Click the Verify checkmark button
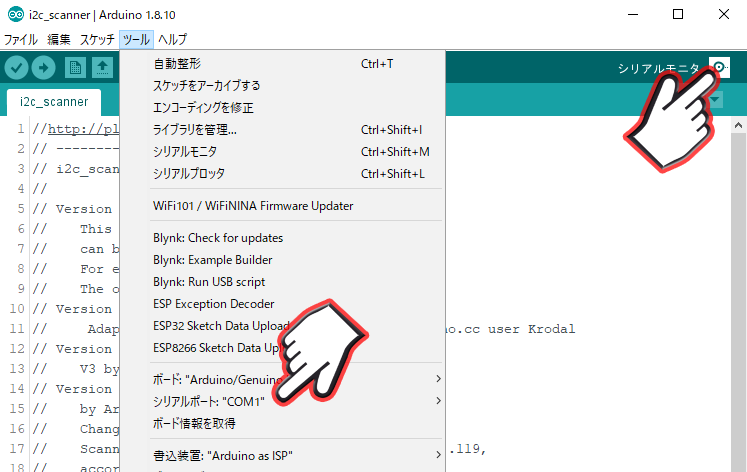 coord(16,68)
